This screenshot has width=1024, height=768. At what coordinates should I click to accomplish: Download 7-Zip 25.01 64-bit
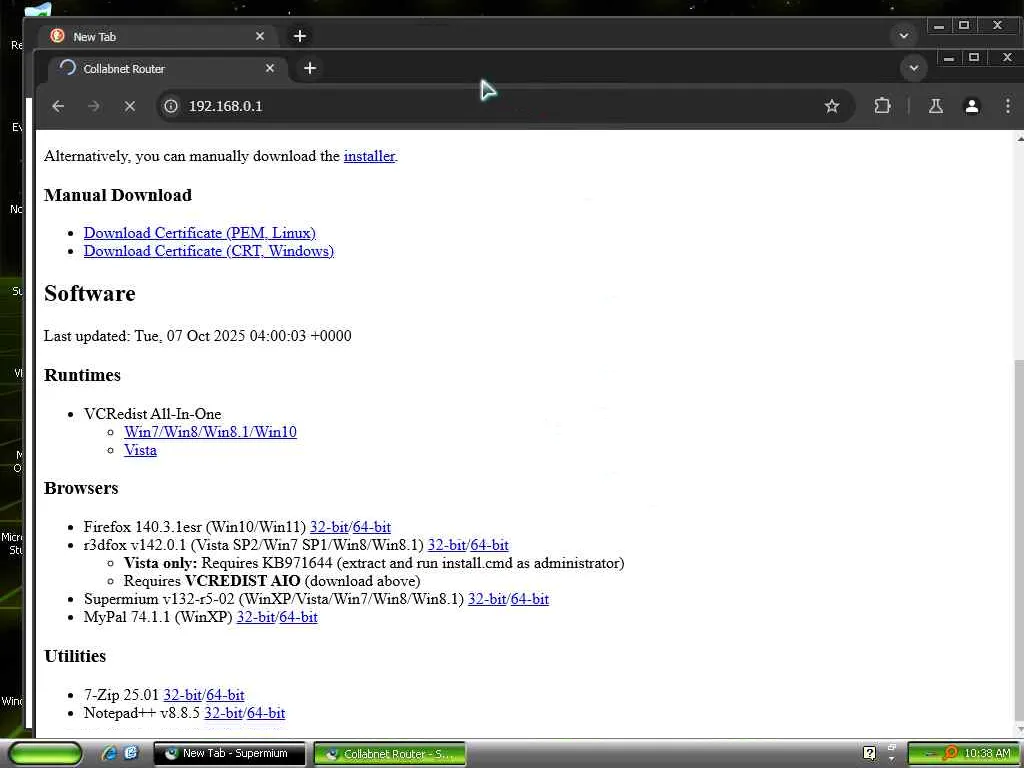coord(225,696)
